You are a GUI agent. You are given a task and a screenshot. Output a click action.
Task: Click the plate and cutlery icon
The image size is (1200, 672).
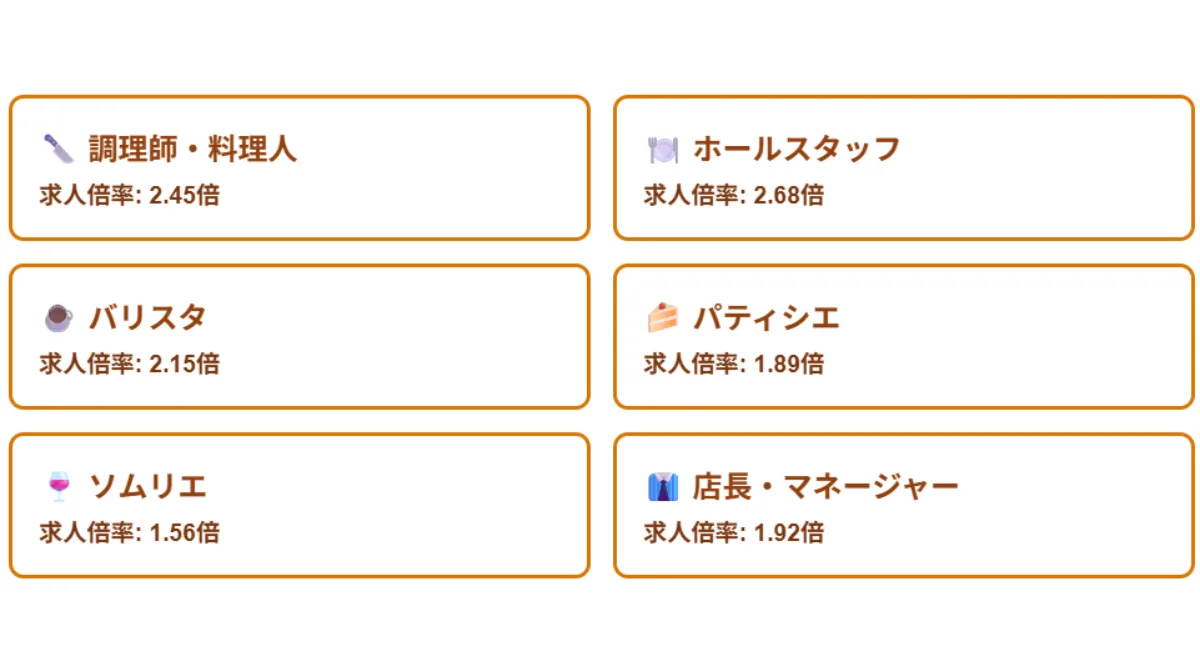click(x=663, y=149)
